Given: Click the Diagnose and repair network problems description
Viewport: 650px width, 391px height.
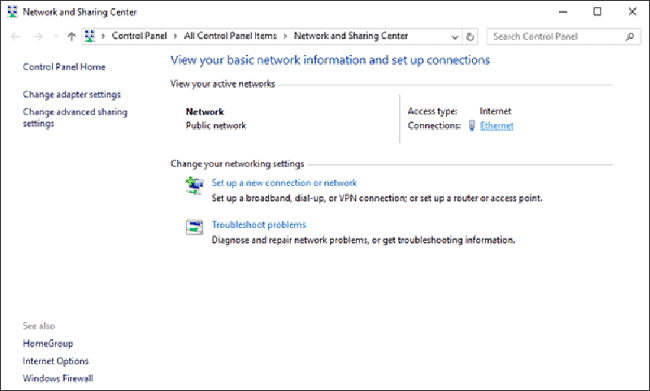Looking at the screenshot, I should pyautogui.click(x=364, y=240).
